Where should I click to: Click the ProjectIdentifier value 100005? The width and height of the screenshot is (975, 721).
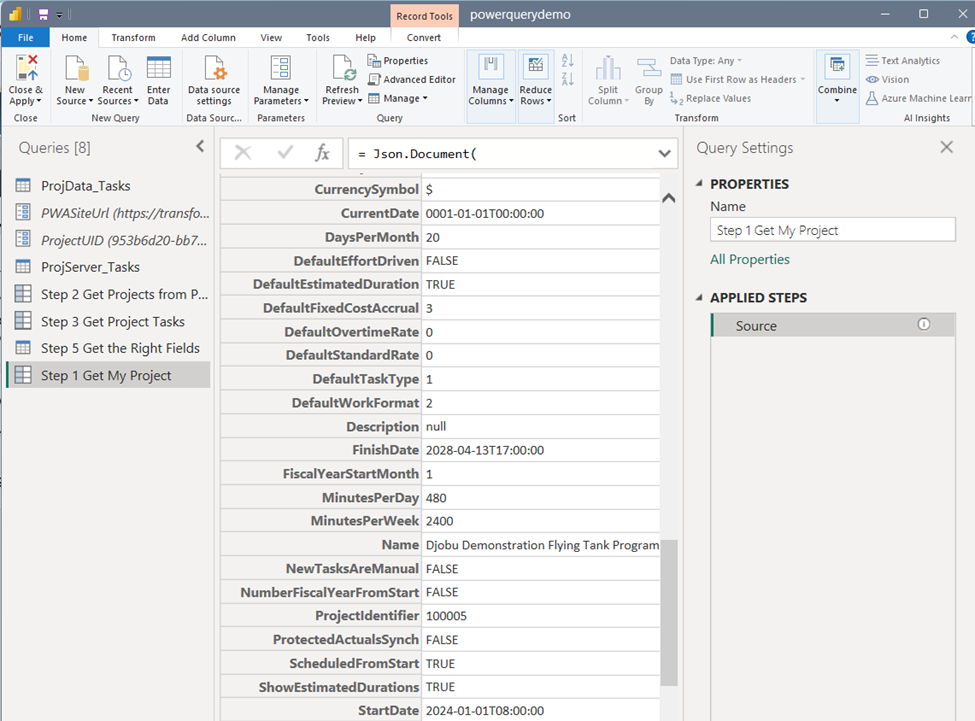[446, 616]
